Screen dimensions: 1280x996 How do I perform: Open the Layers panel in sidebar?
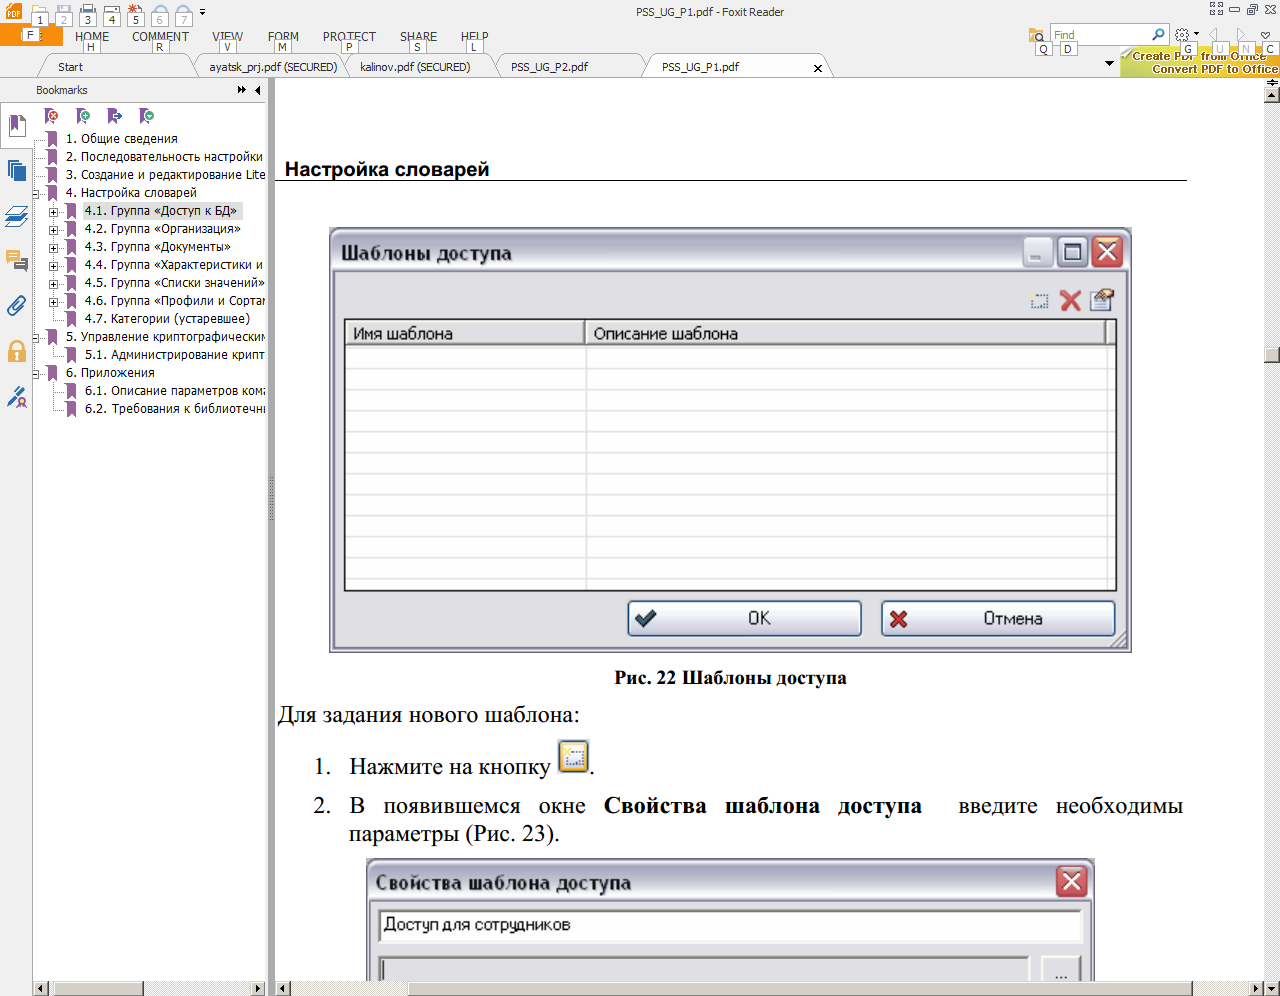tap(16, 215)
